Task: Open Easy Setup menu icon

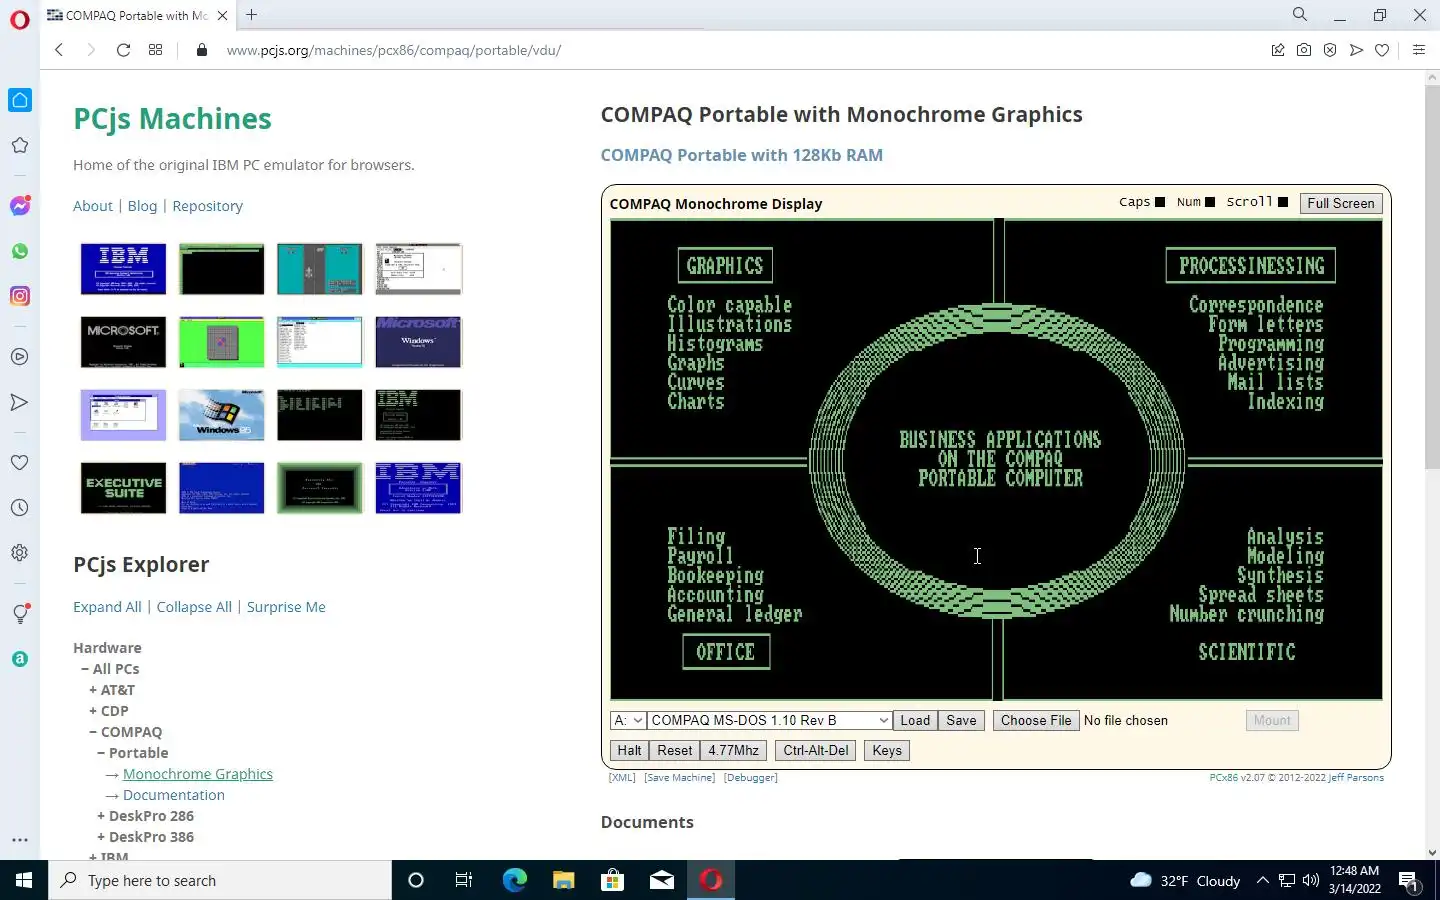Action: 1418,50
